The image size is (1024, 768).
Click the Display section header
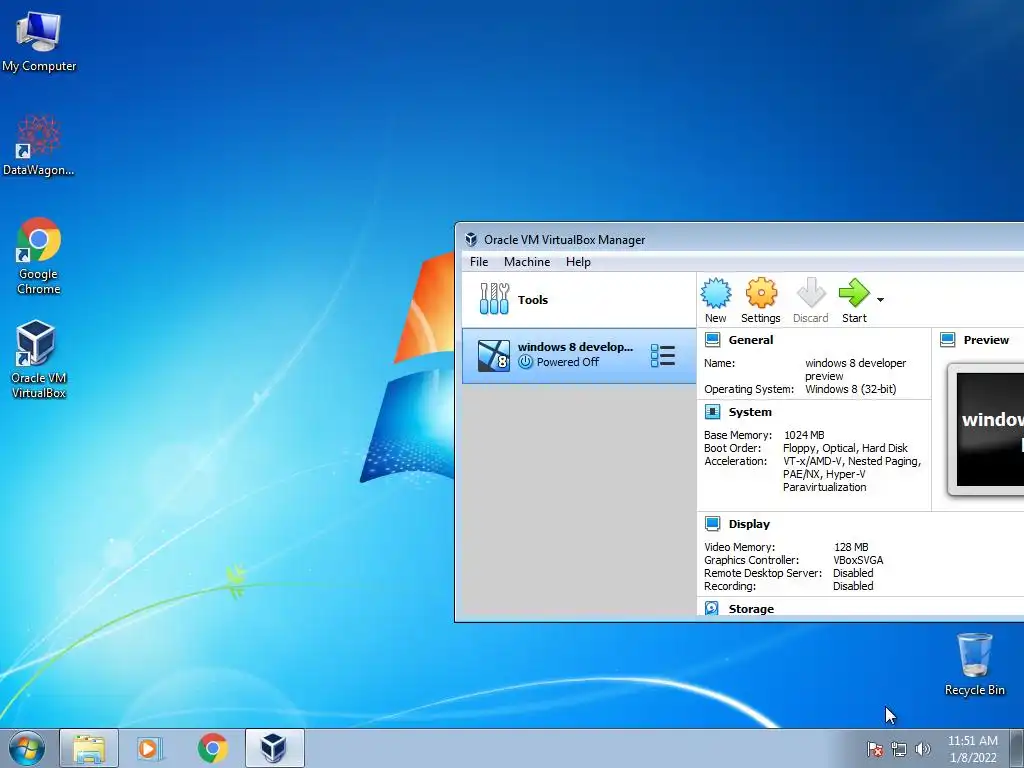click(749, 524)
